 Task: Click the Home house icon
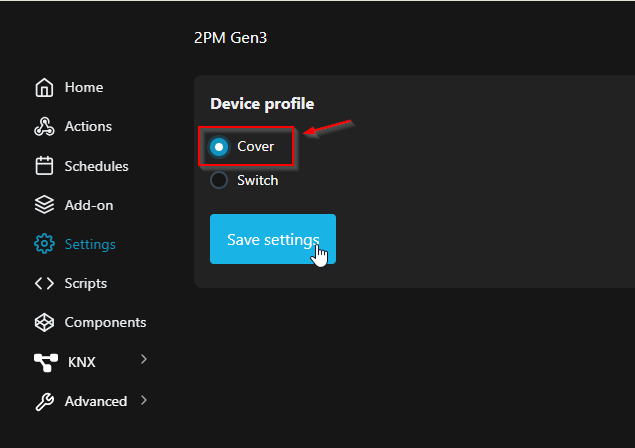(x=44, y=88)
